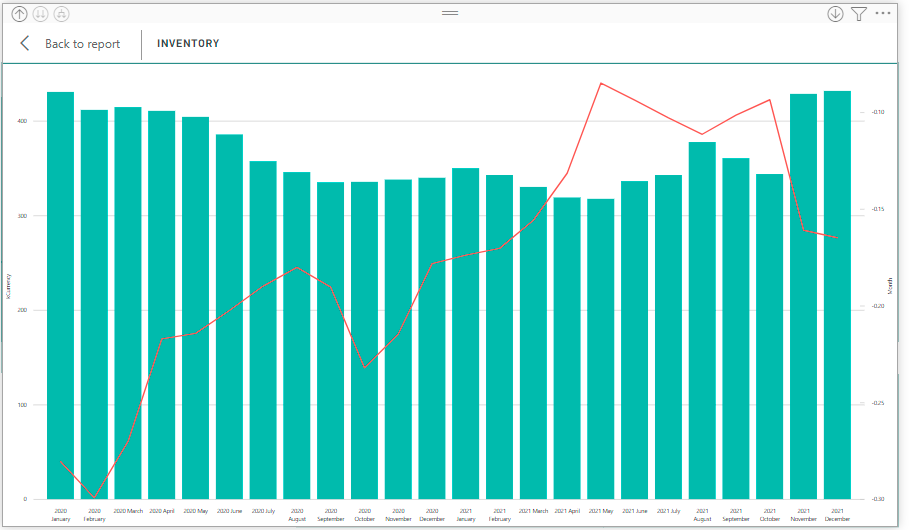Click the 2020 April bar
Viewport: 909px width, 530px height.
pos(162,305)
